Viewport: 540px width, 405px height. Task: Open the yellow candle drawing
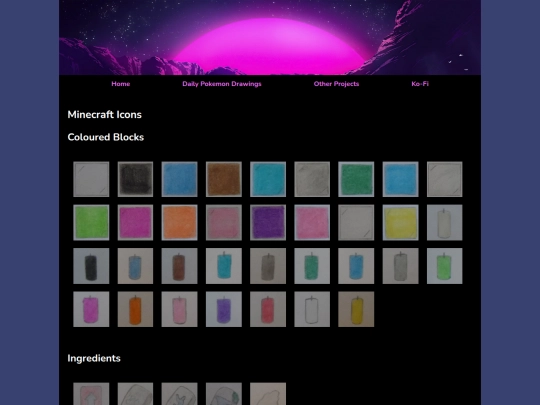pyautogui.click(x=356, y=309)
